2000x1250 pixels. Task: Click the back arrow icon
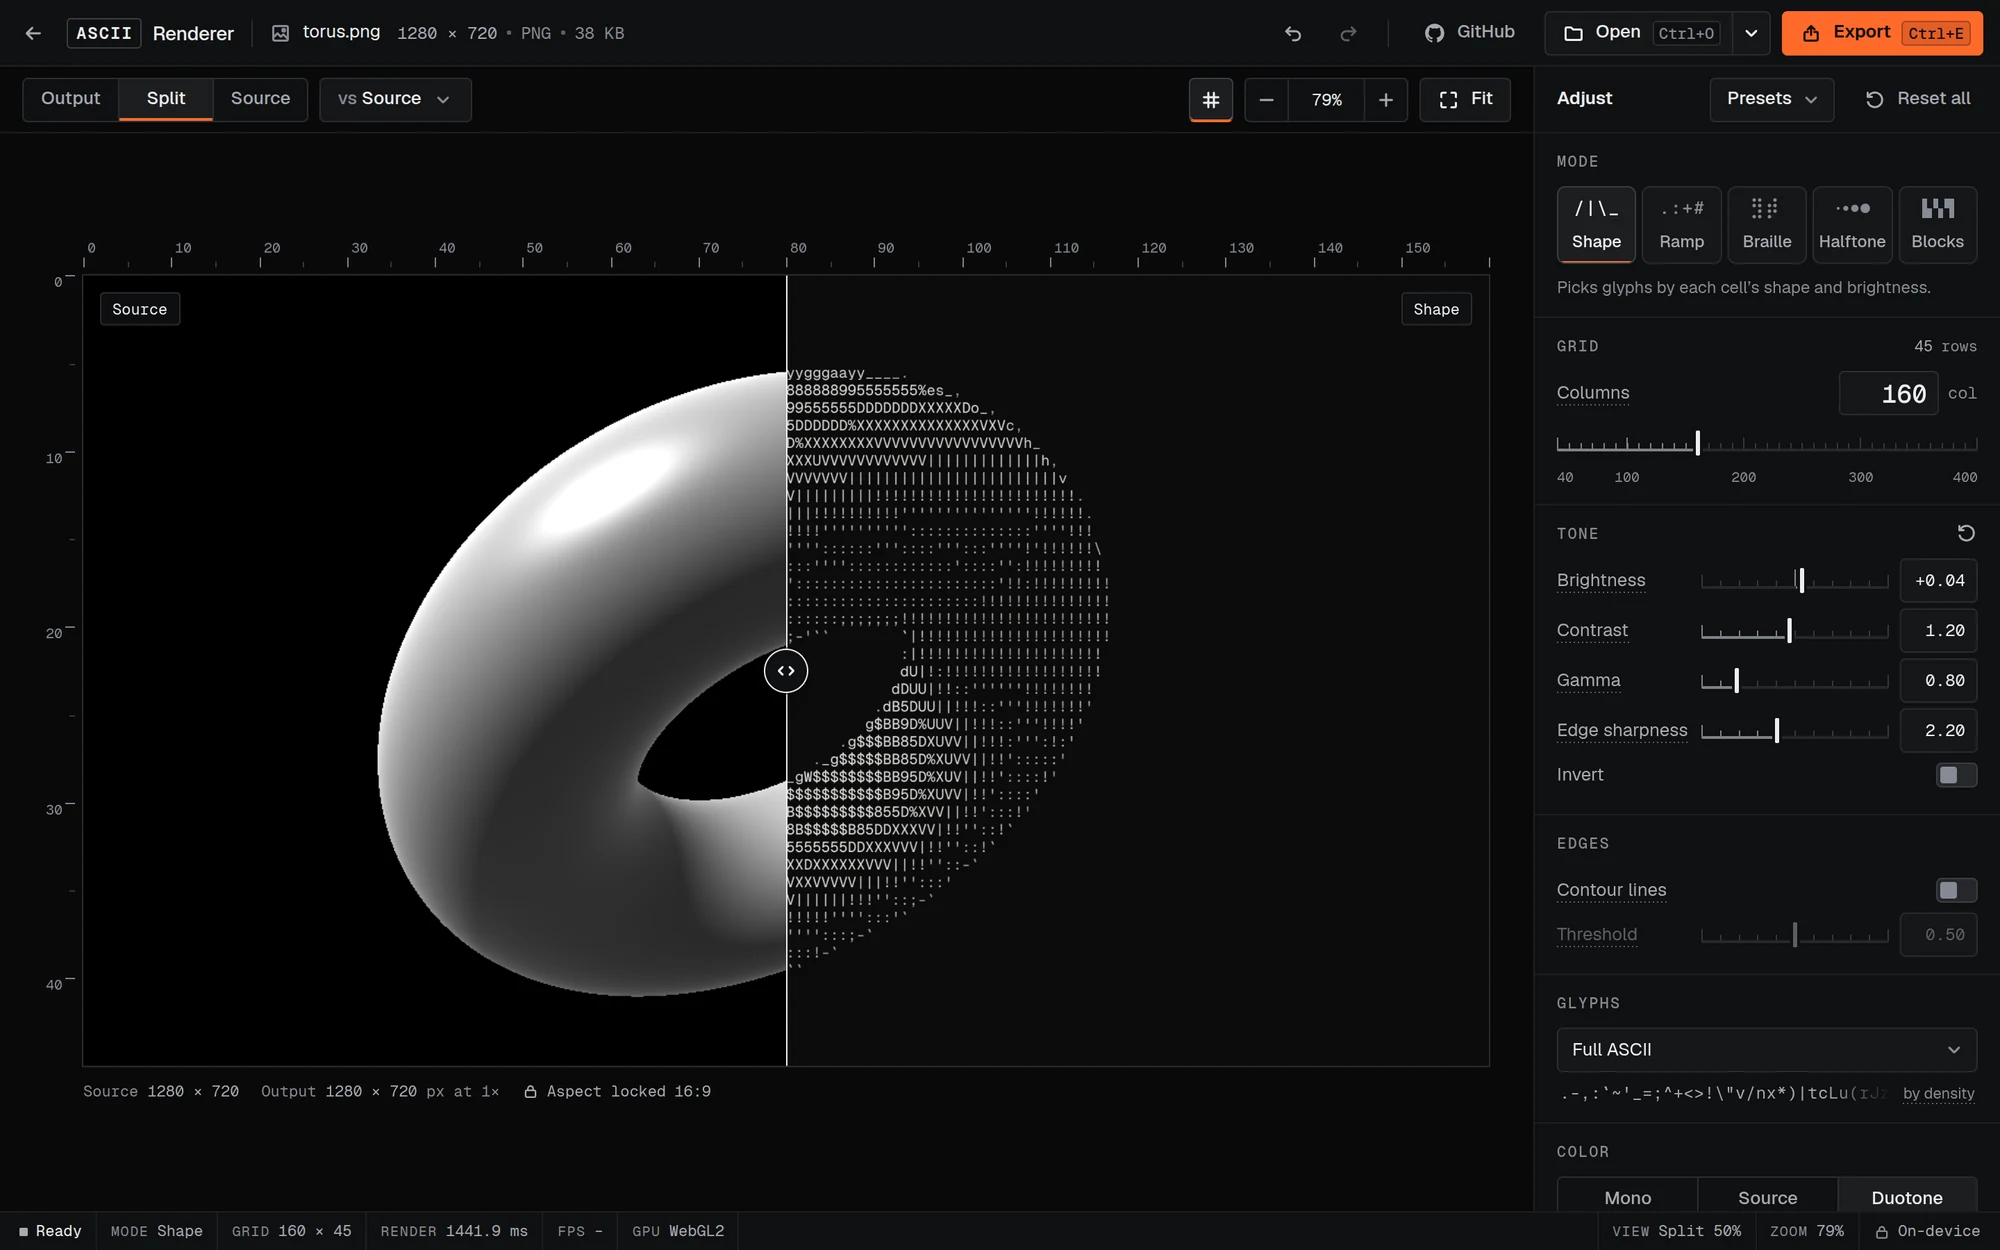coord(33,33)
